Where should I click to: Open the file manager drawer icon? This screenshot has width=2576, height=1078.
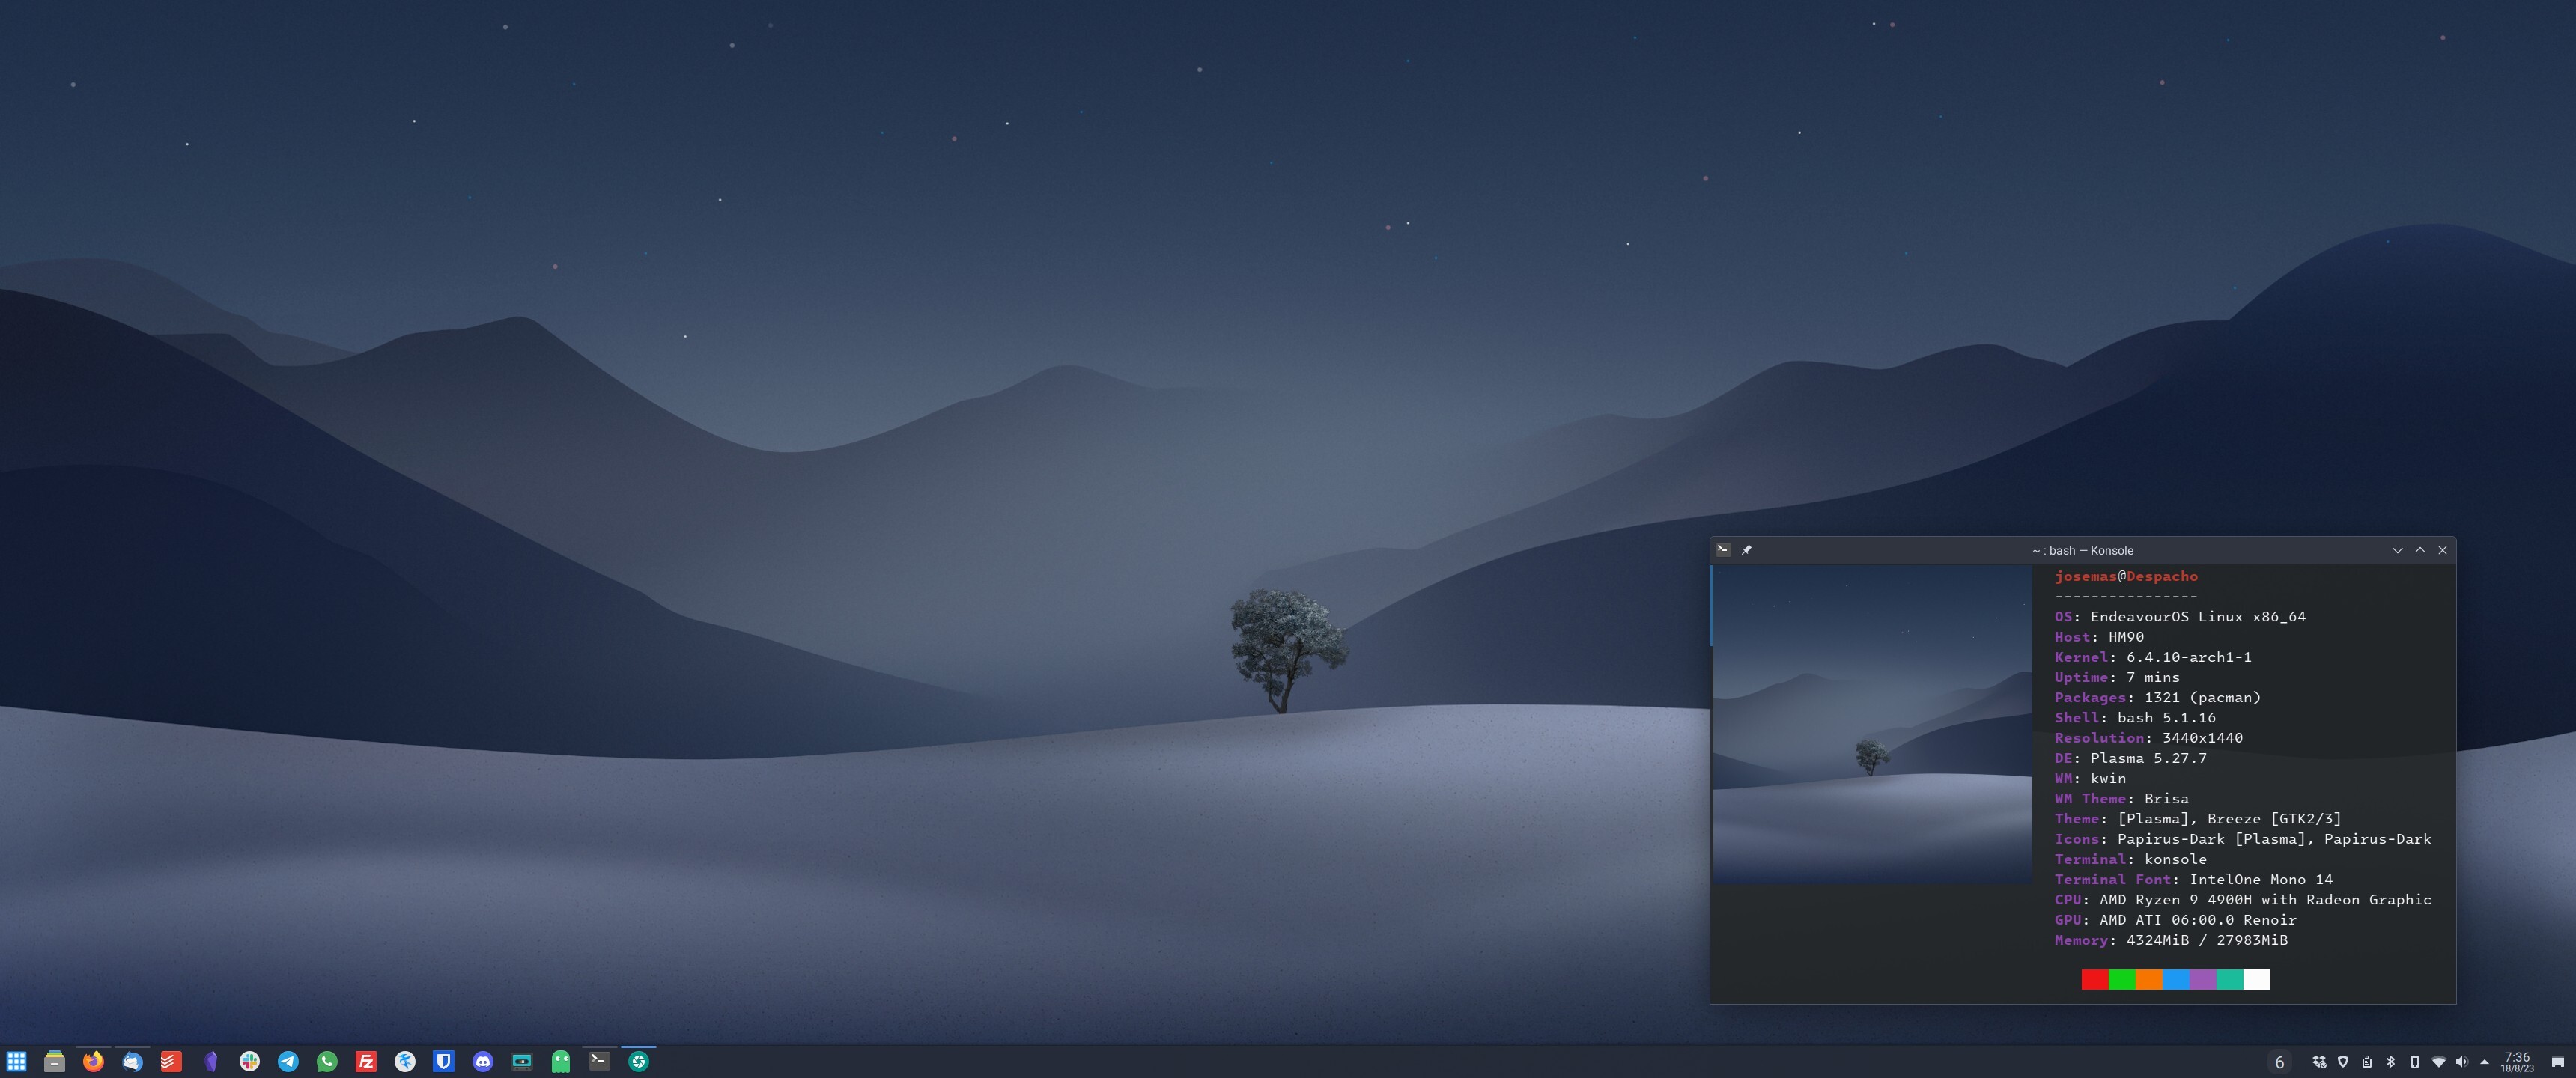tap(55, 1061)
